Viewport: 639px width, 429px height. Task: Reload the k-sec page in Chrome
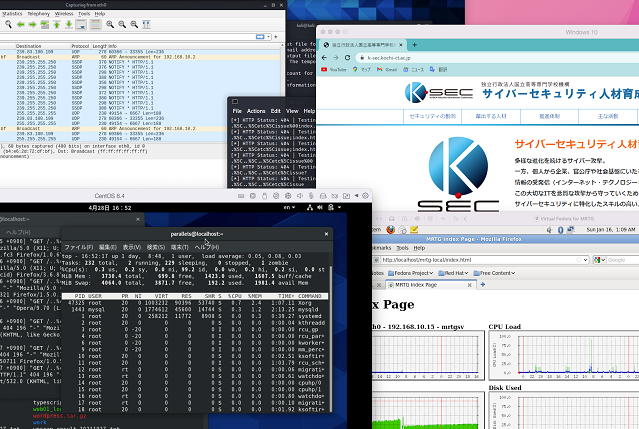click(x=347, y=57)
